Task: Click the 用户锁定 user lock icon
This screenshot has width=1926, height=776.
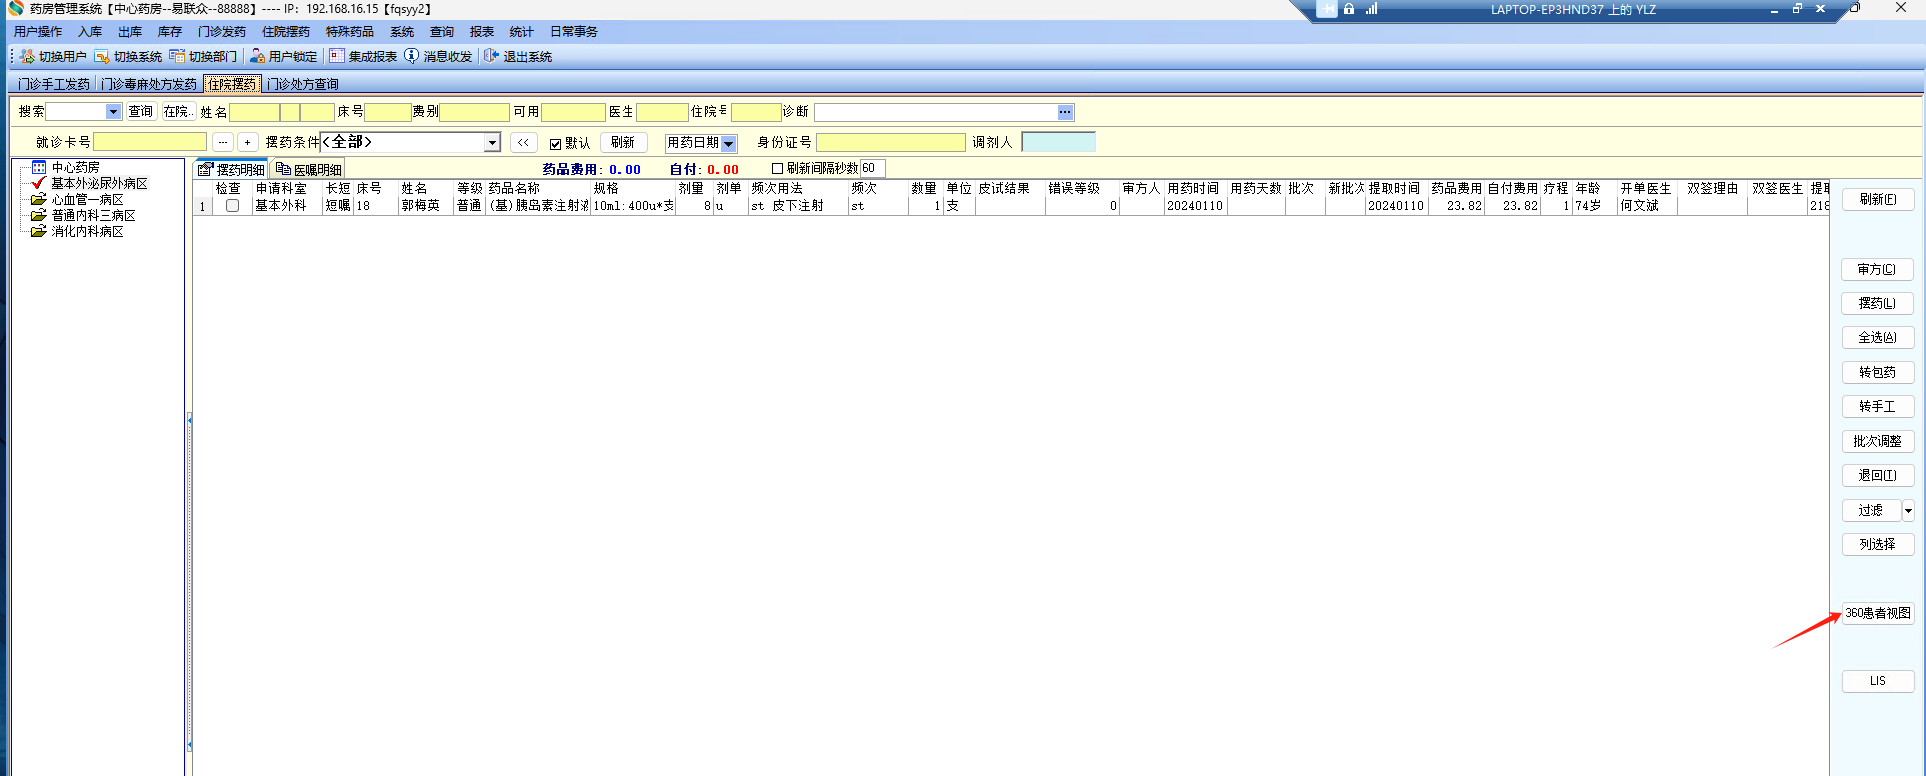Action: [257, 56]
